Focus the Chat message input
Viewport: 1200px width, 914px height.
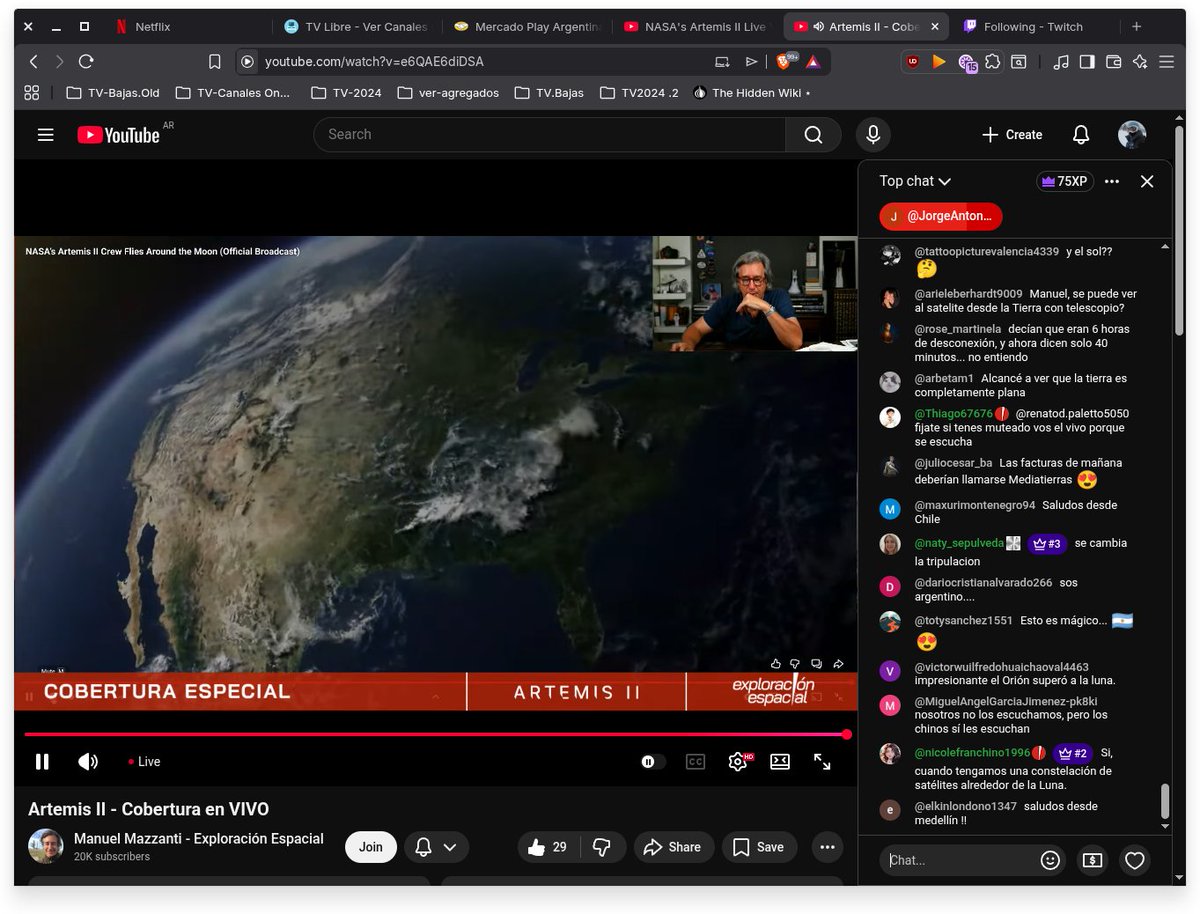tap(960, 860)
